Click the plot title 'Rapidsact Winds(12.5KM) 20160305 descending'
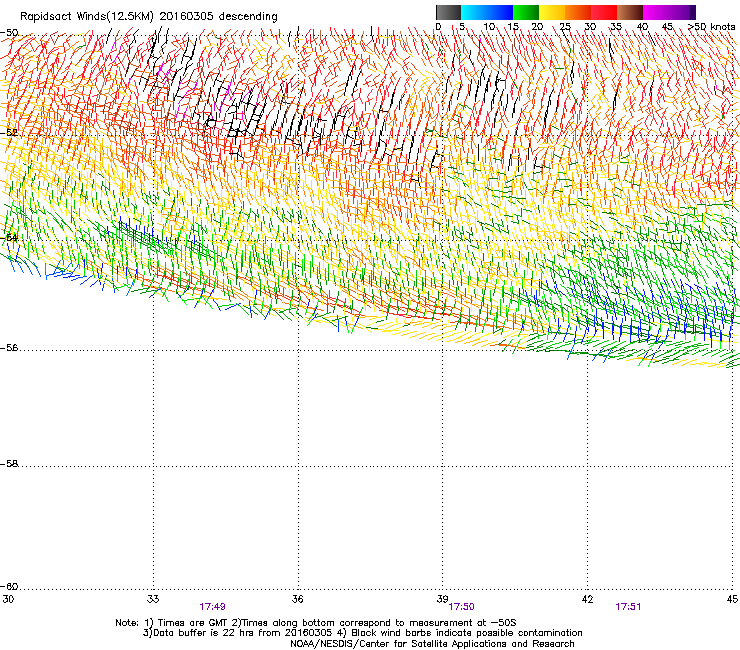The image size is (740, 650). point(149,17)
